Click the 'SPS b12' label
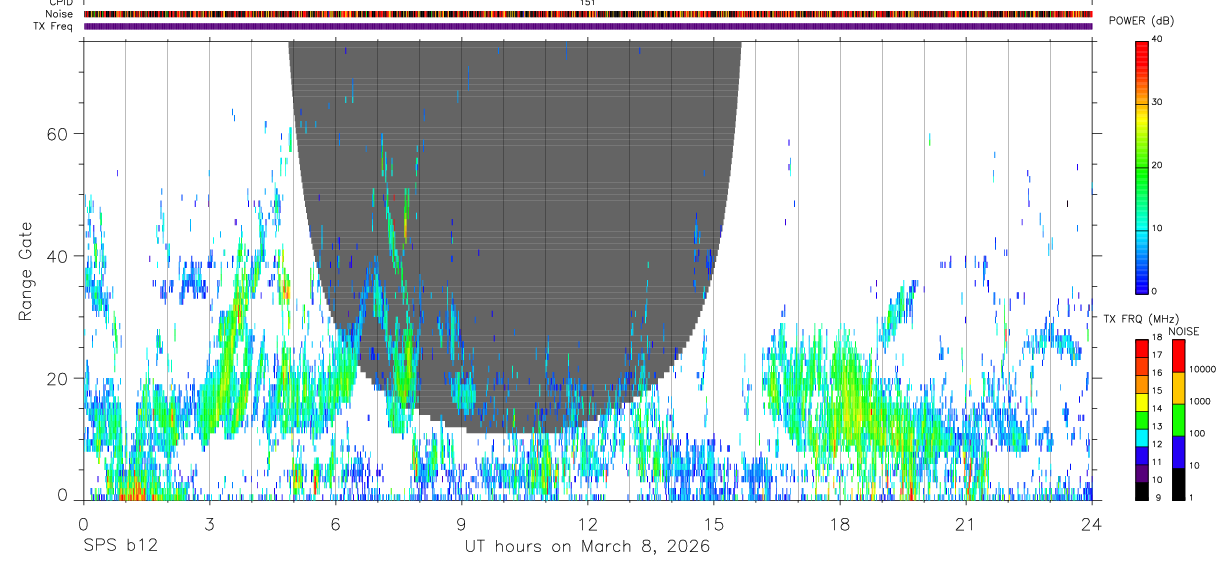Screen dimensions: 1228x567 120,547
